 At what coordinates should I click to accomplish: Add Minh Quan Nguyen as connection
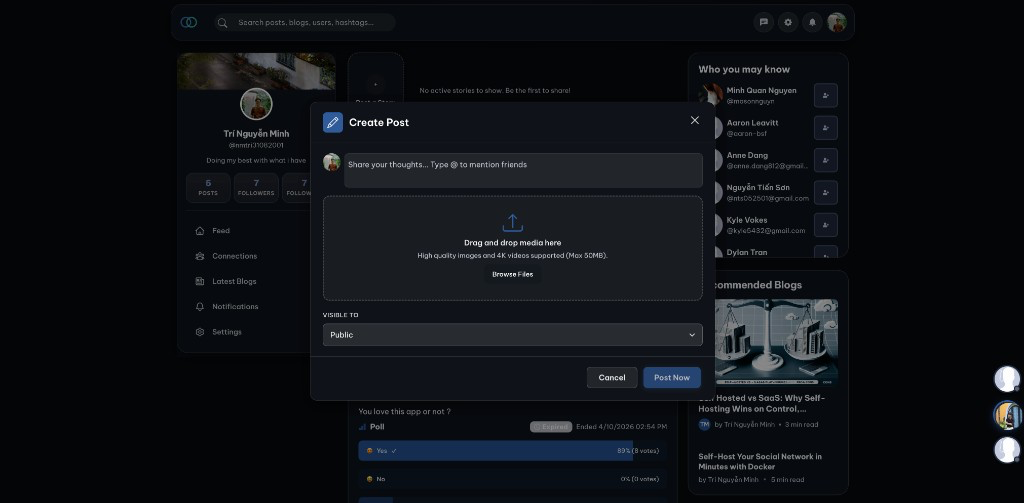pyautogui.click(x=825, y=95)
